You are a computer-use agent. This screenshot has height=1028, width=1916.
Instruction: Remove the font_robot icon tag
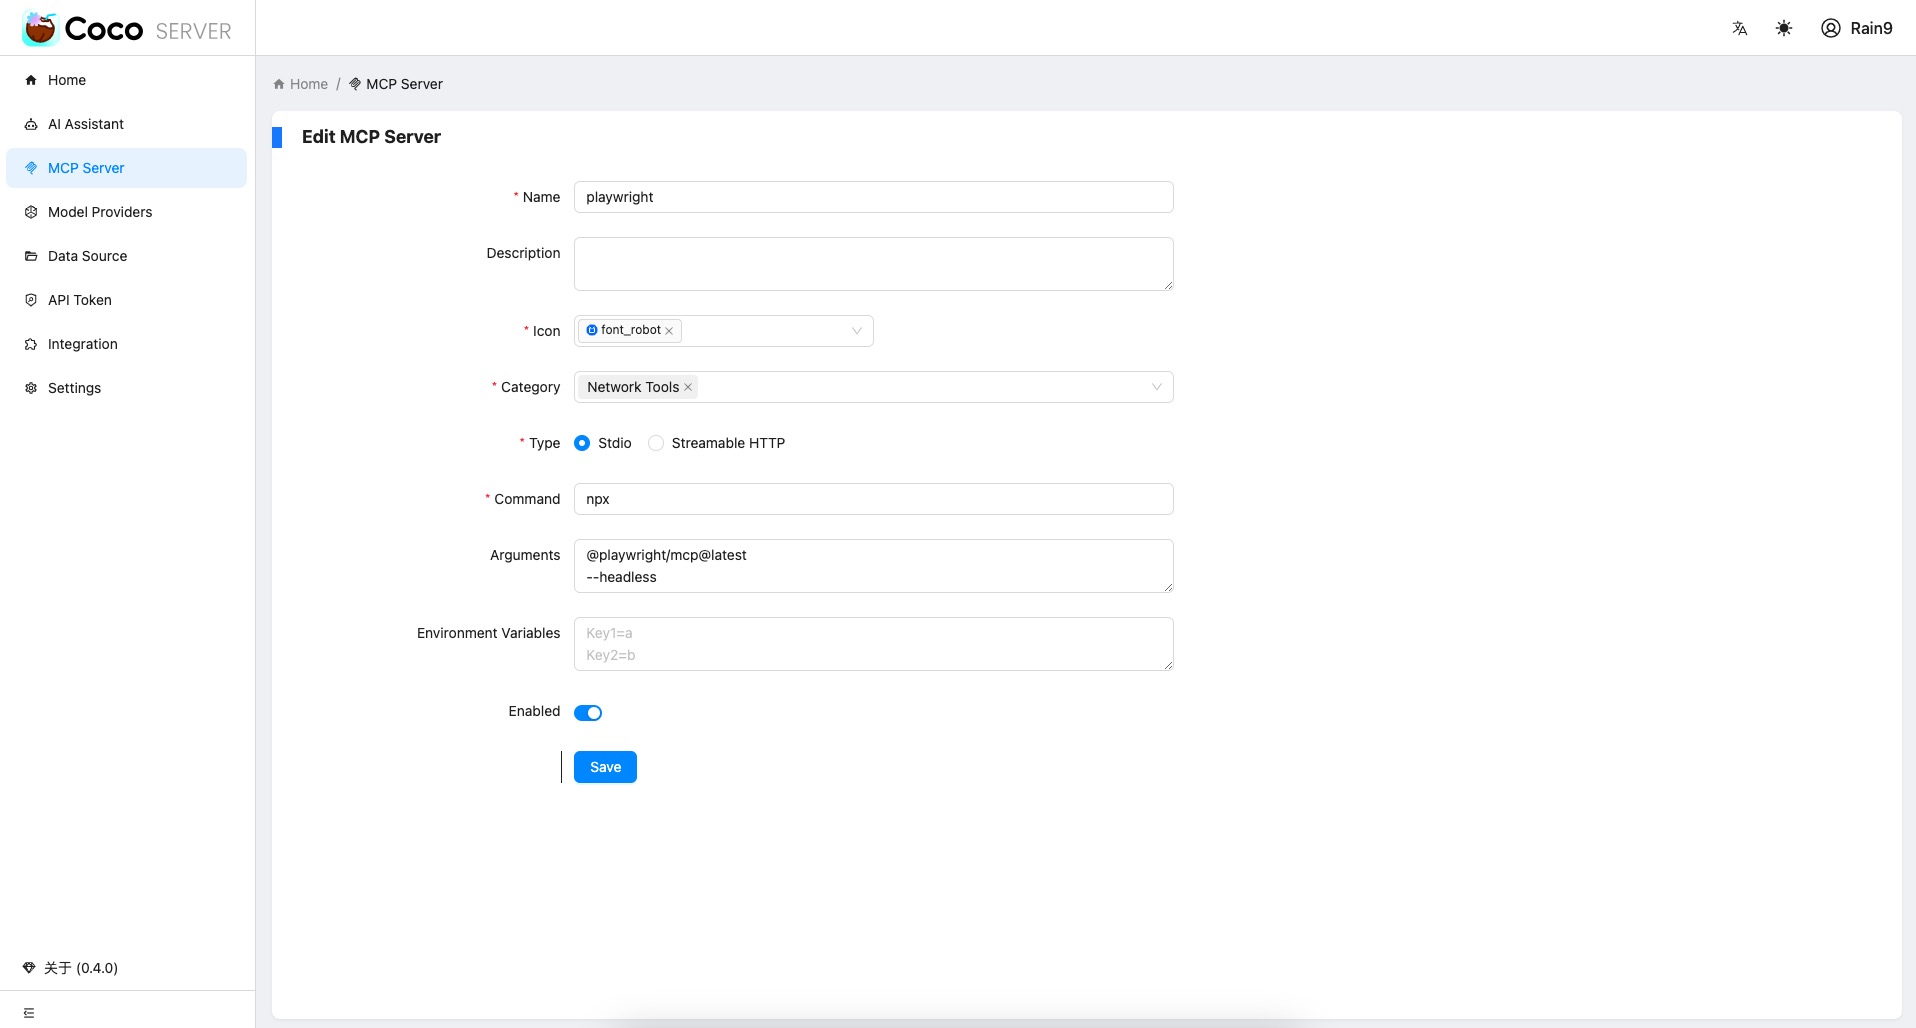(x=669, y=331)
